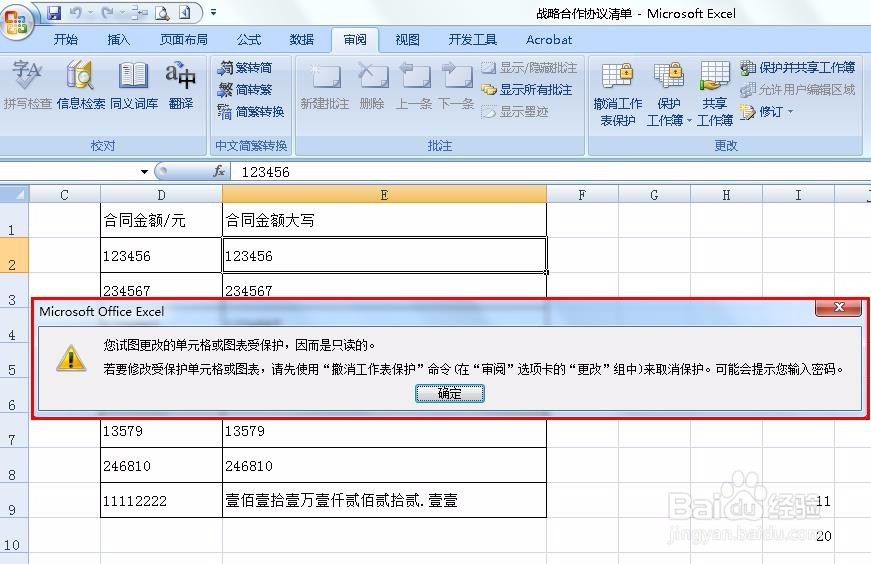The height and width of the screenshot is (564, 871).
Task: Open 简繁转换 conversion options
Action: pyautogui.click(x=251, y=112)
